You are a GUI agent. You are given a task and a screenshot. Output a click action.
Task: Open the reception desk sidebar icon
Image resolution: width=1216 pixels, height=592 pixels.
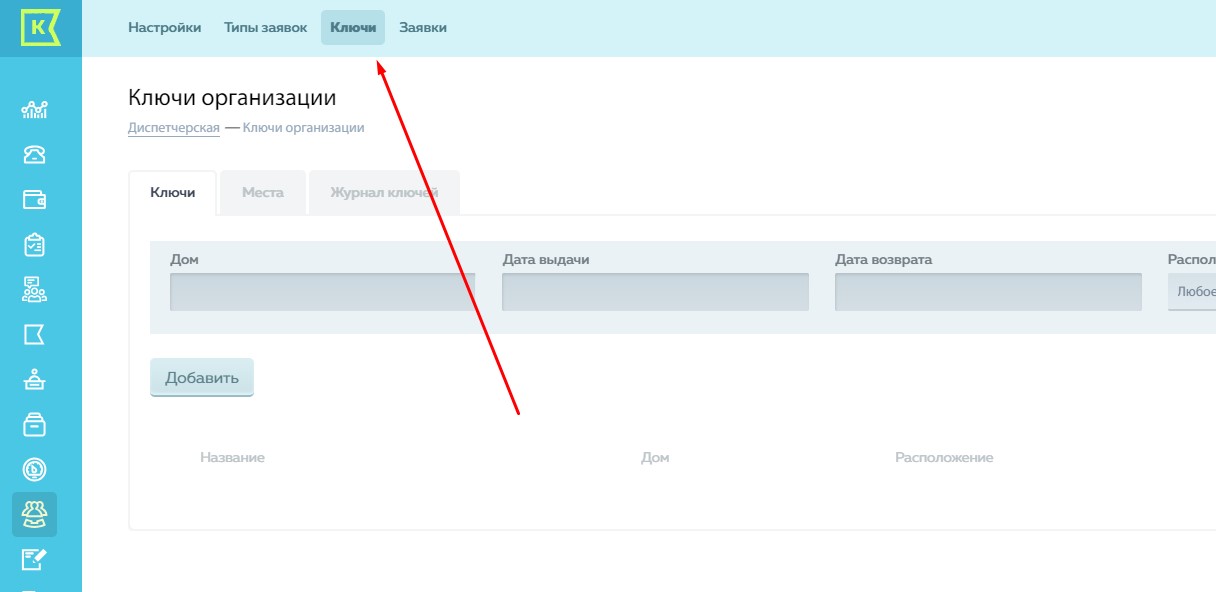pyautogui.click(x=35, y=379)
